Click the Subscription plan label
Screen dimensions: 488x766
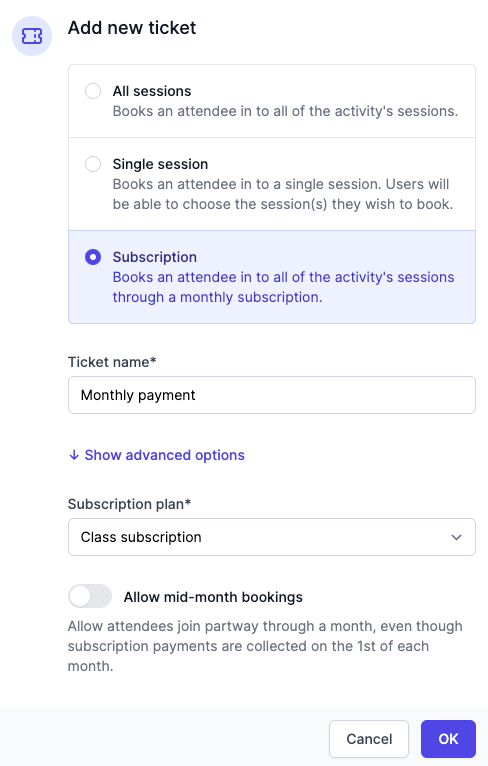tap(129, 504)
